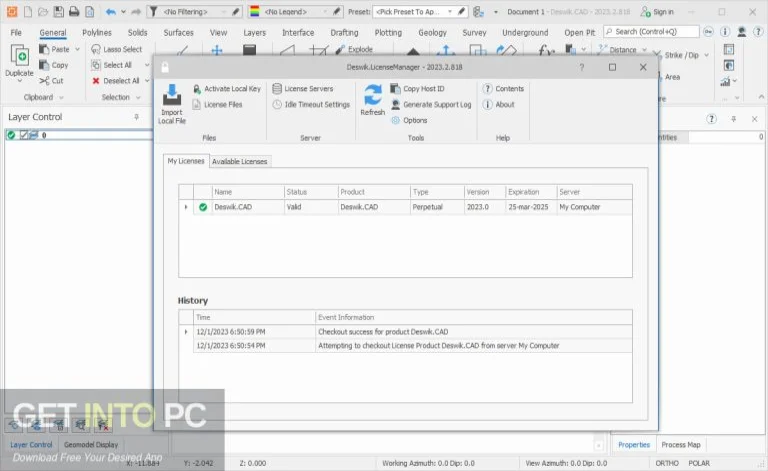Select the Available Licenses tab
This screenshot has height=471, width=768.
click(240, 161)
